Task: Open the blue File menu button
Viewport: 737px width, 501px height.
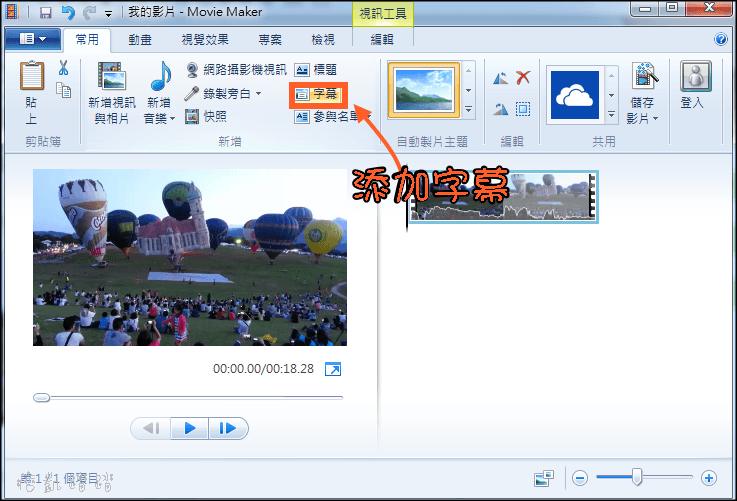Action: point(33,39)
